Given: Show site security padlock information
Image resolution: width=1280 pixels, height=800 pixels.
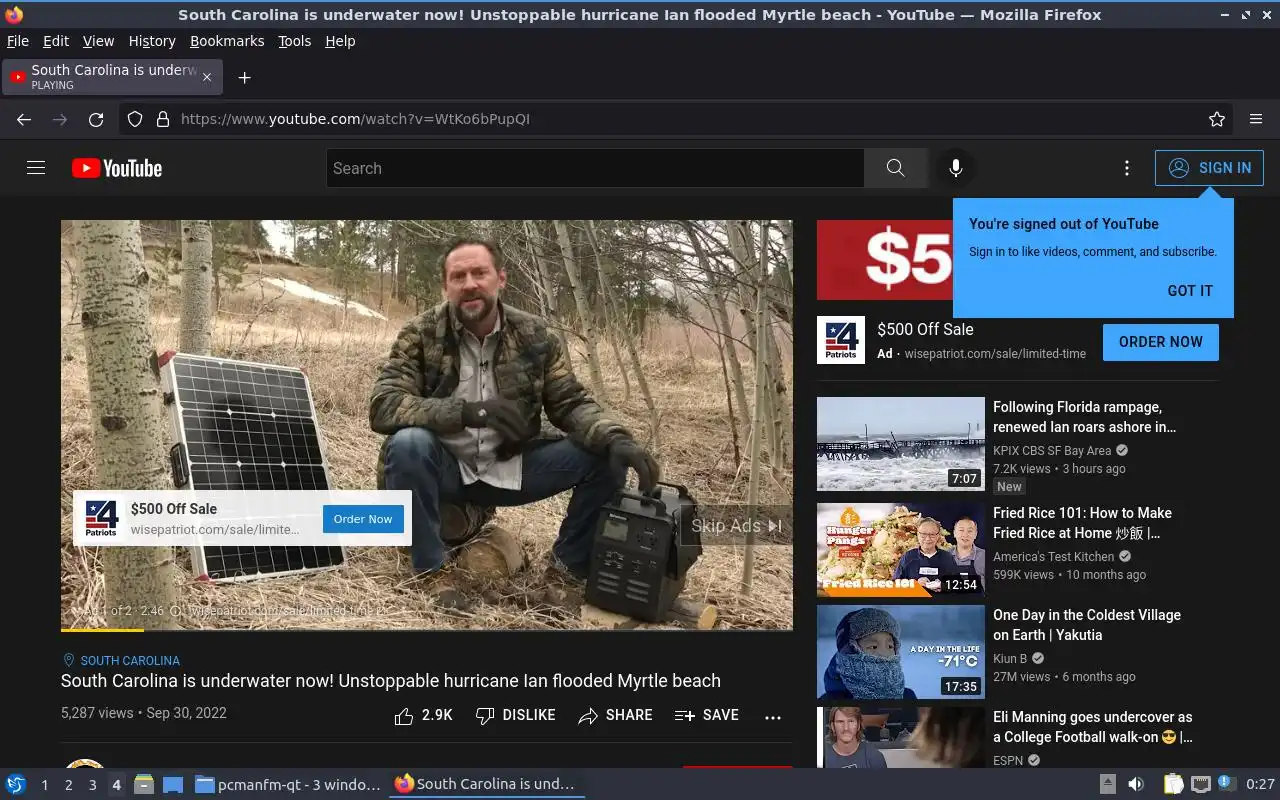Looking at the screenshot, I should click(x=163, y=119).
